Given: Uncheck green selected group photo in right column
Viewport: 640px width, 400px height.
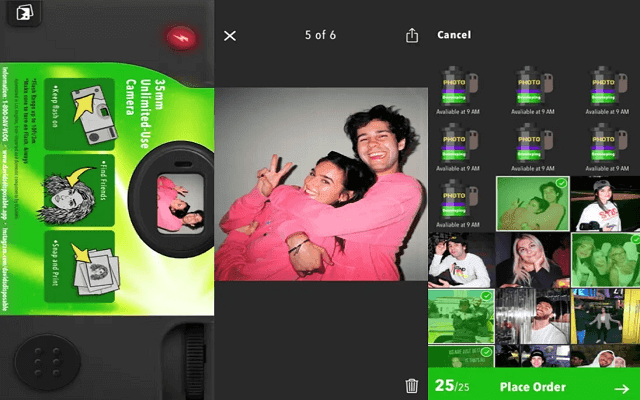Looking at the screenshot, I should (x=604, y=260).
